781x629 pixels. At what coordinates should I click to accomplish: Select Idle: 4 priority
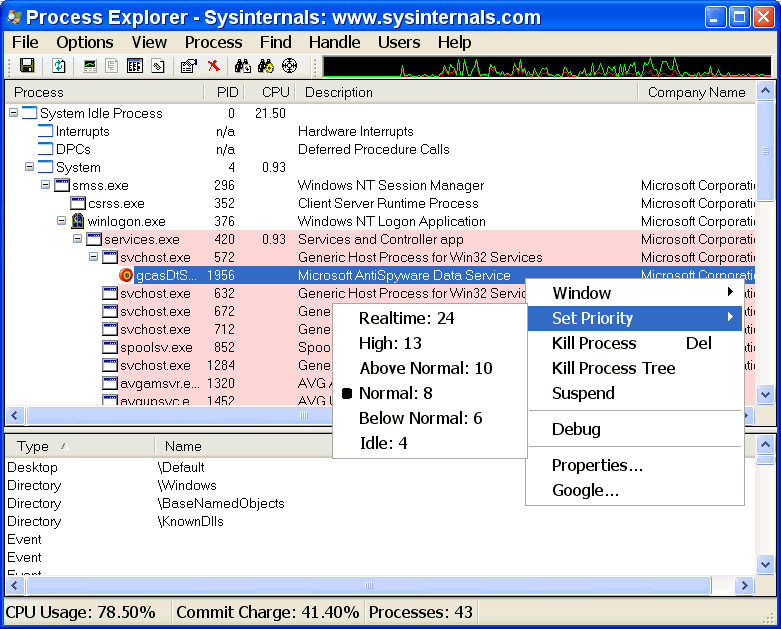[x=383, y=443]
